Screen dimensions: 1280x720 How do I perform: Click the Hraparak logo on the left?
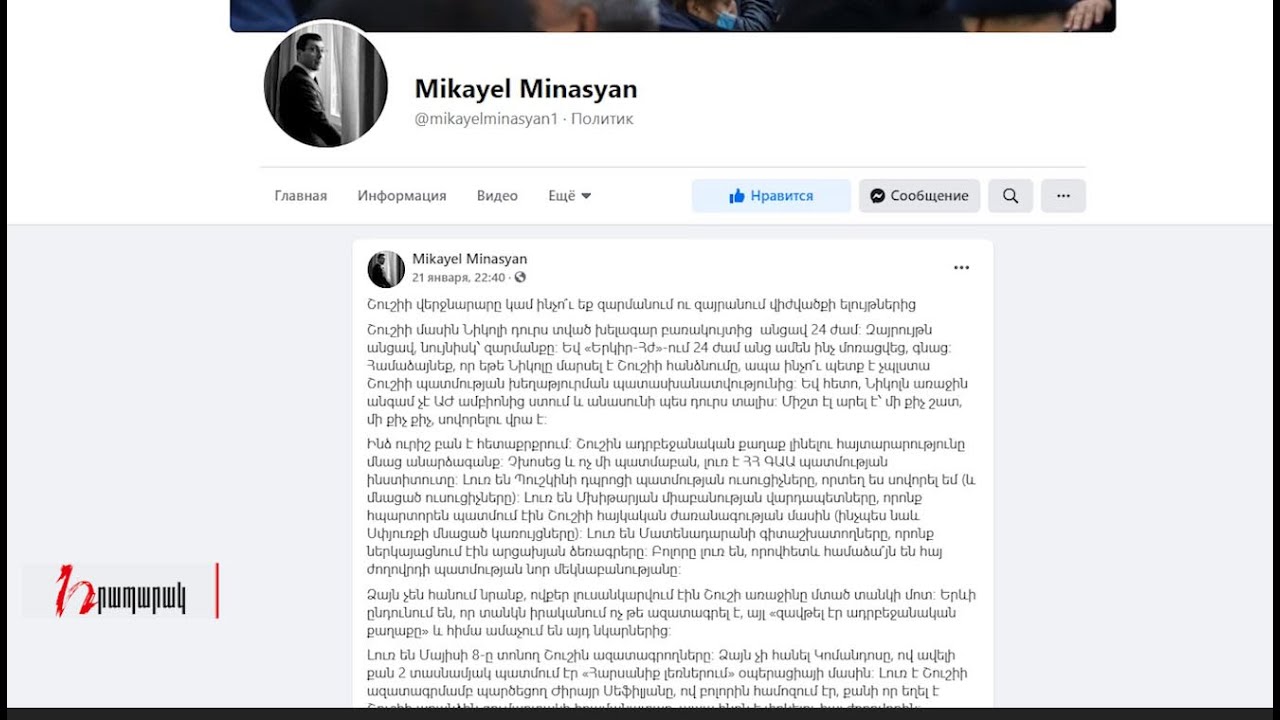120,591
